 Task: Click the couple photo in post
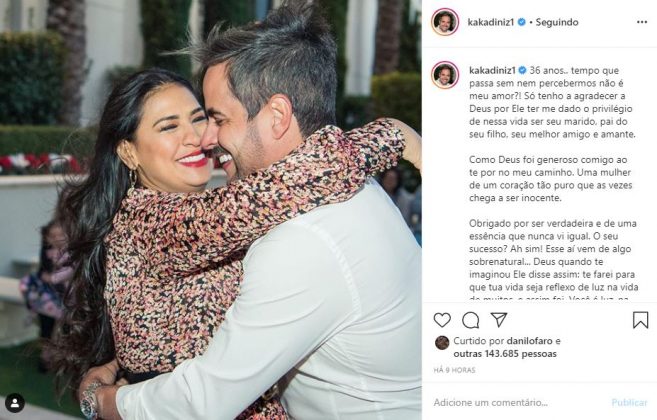(x=211, y=210)
